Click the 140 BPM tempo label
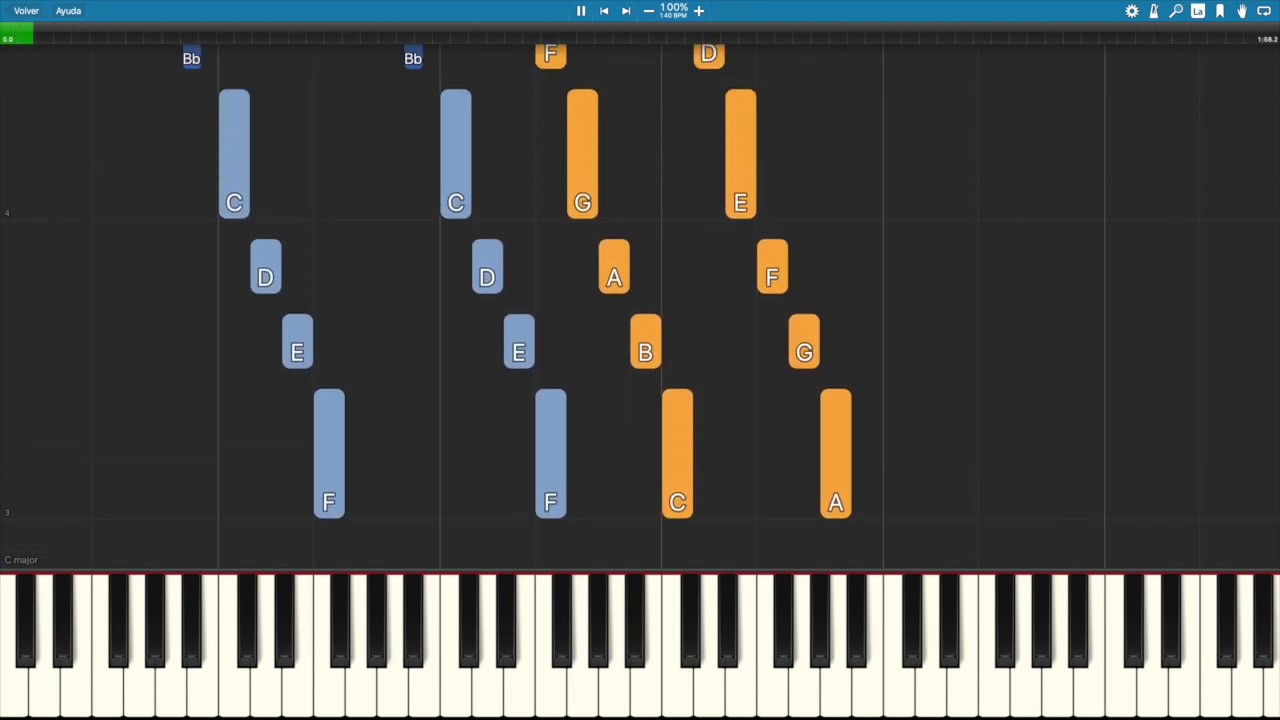 [674, 16]
